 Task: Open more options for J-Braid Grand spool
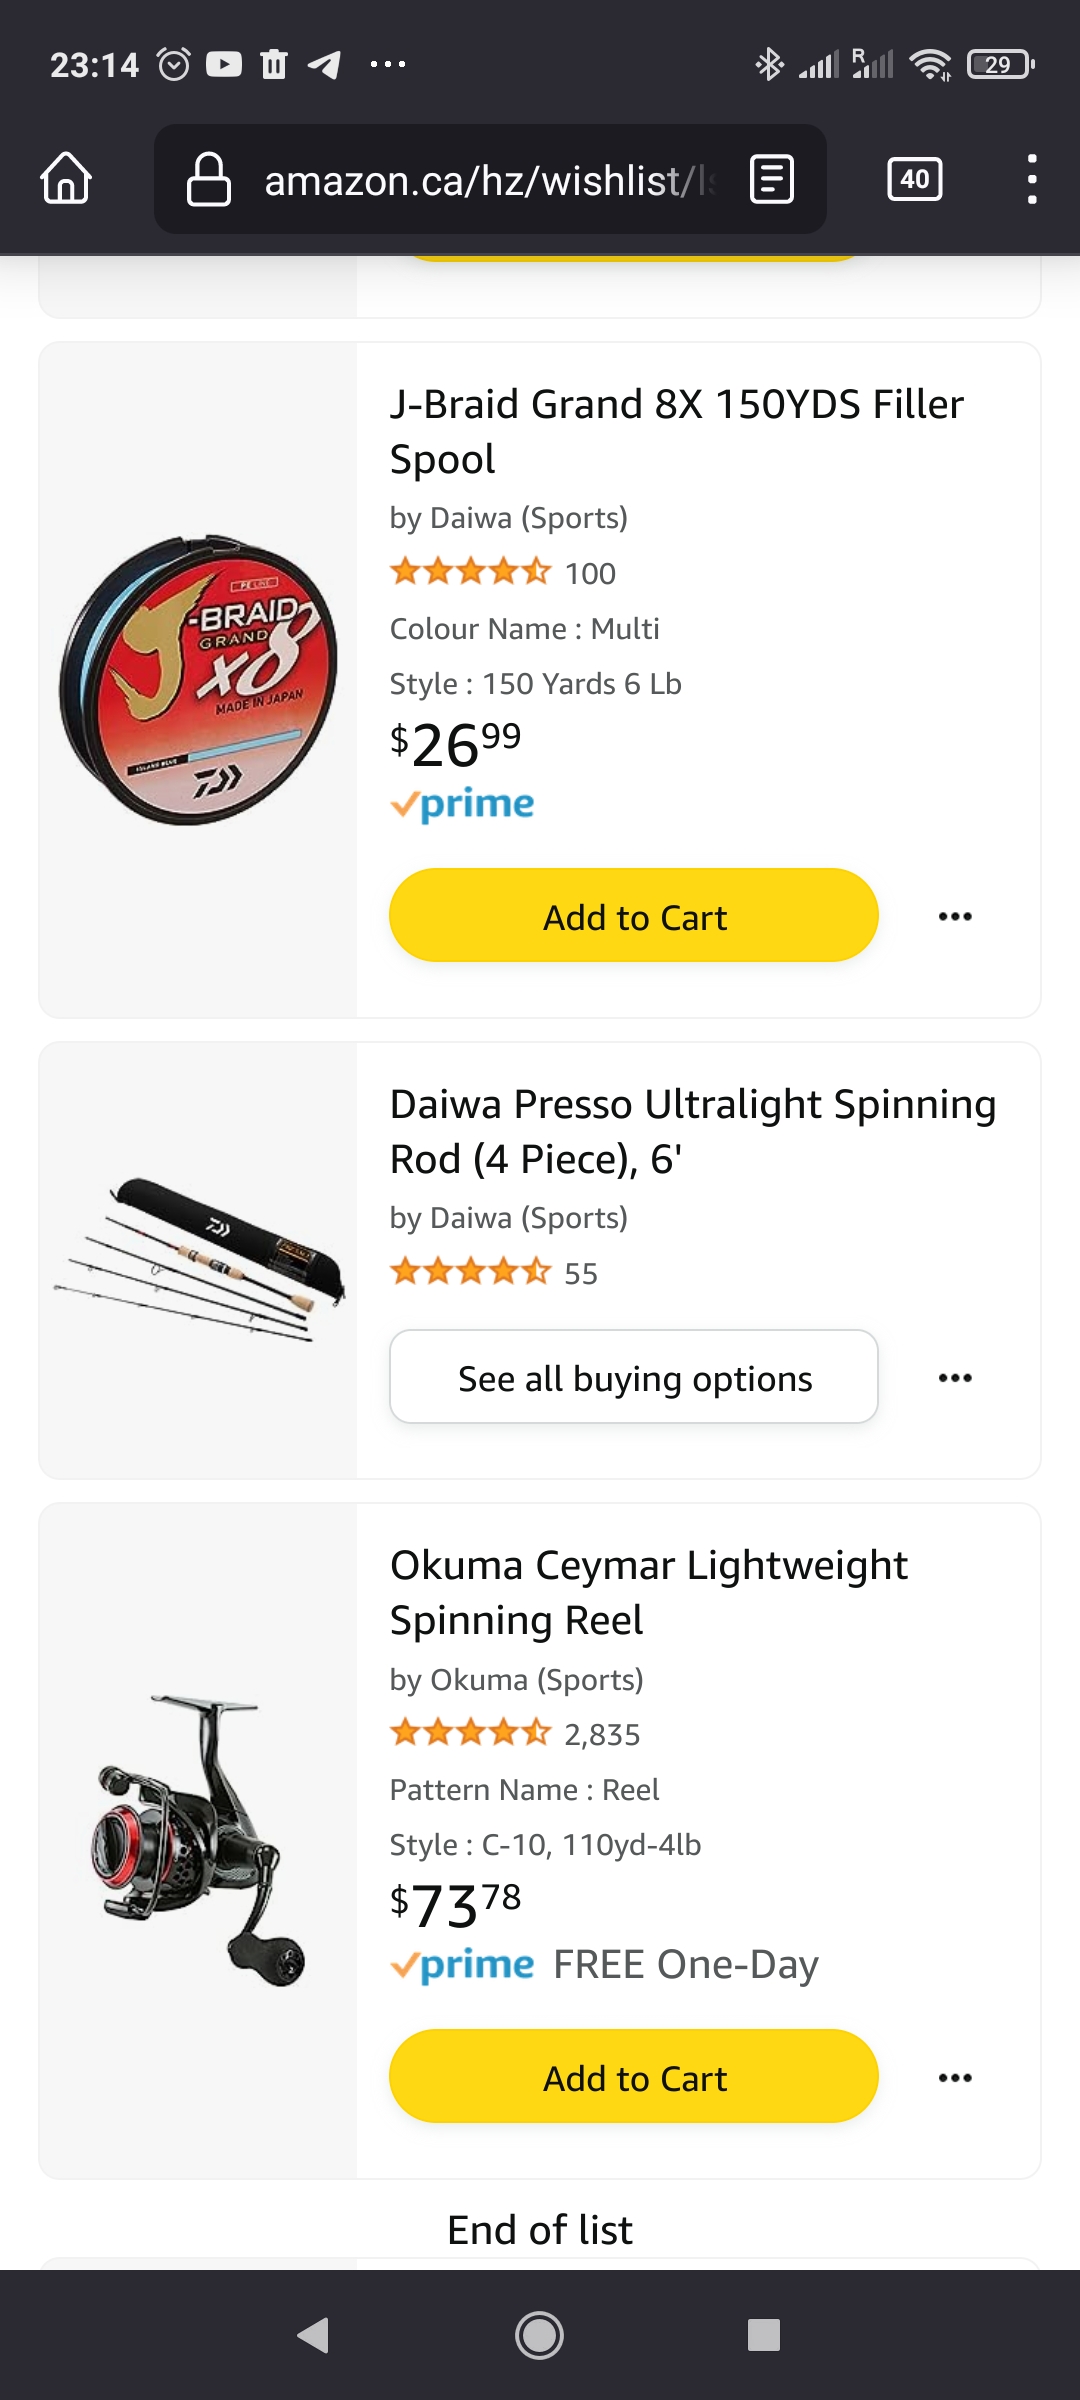(955, 917)
